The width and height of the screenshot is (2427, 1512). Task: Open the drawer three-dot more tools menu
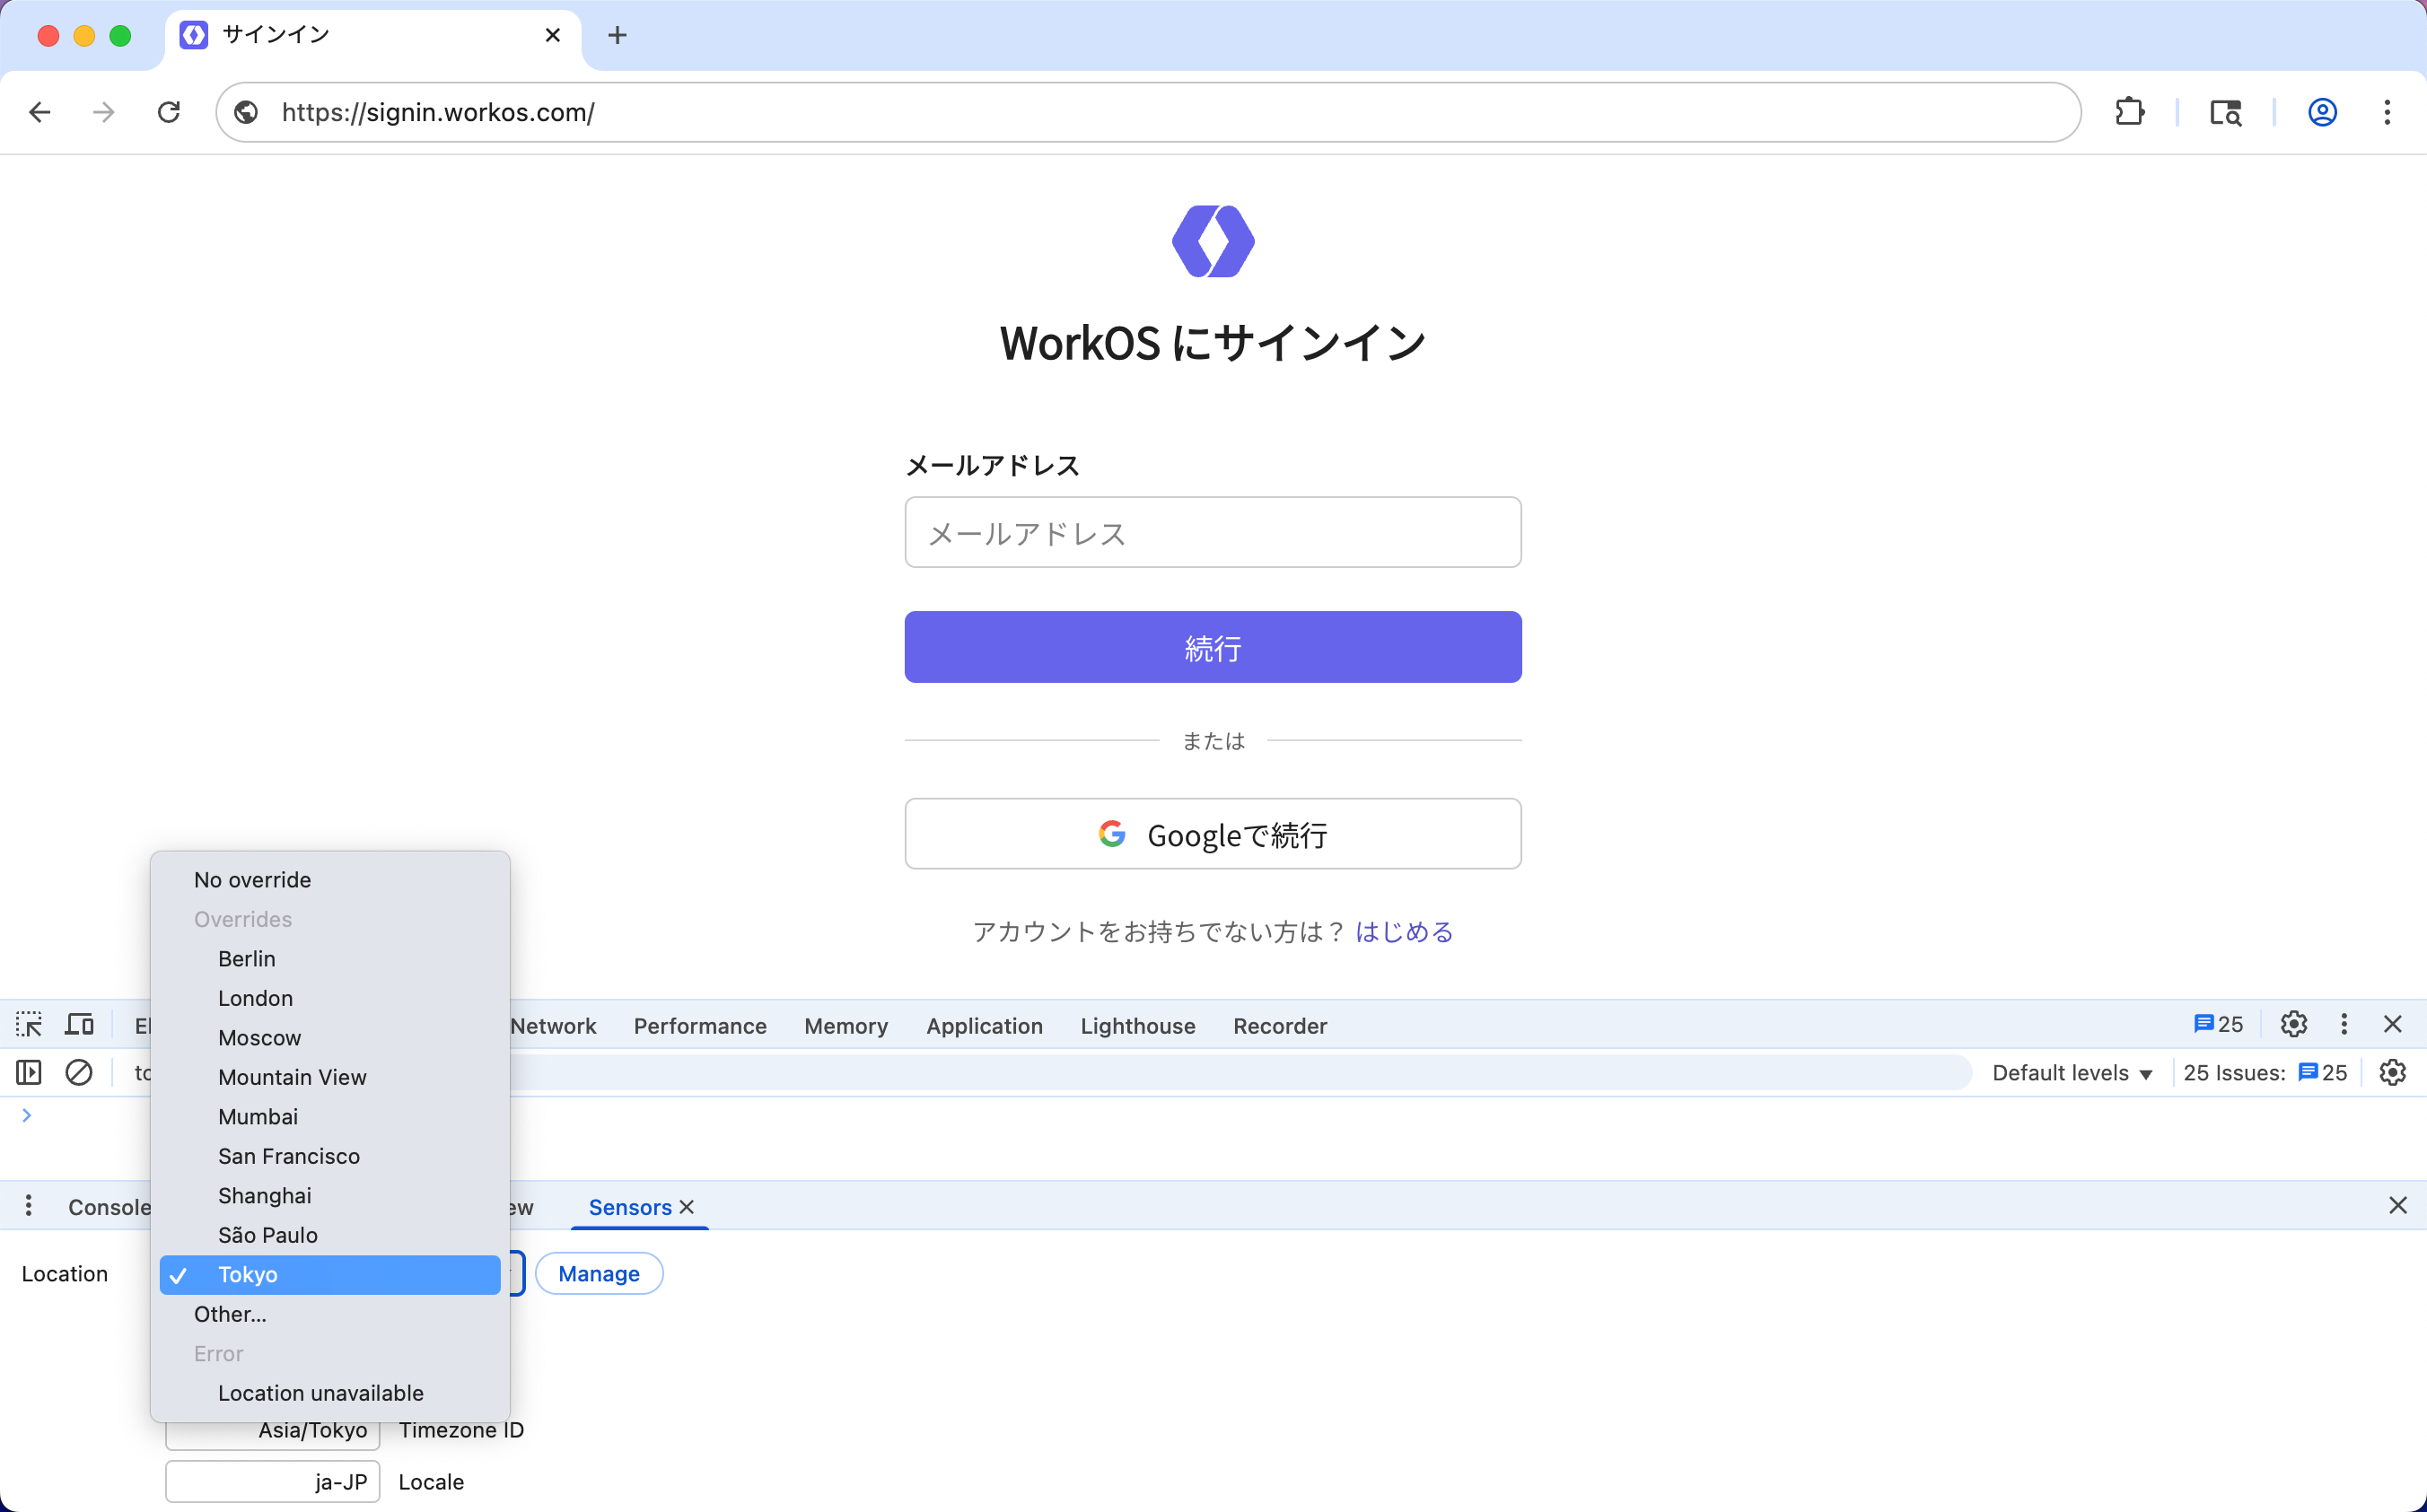click(29, 1206)
